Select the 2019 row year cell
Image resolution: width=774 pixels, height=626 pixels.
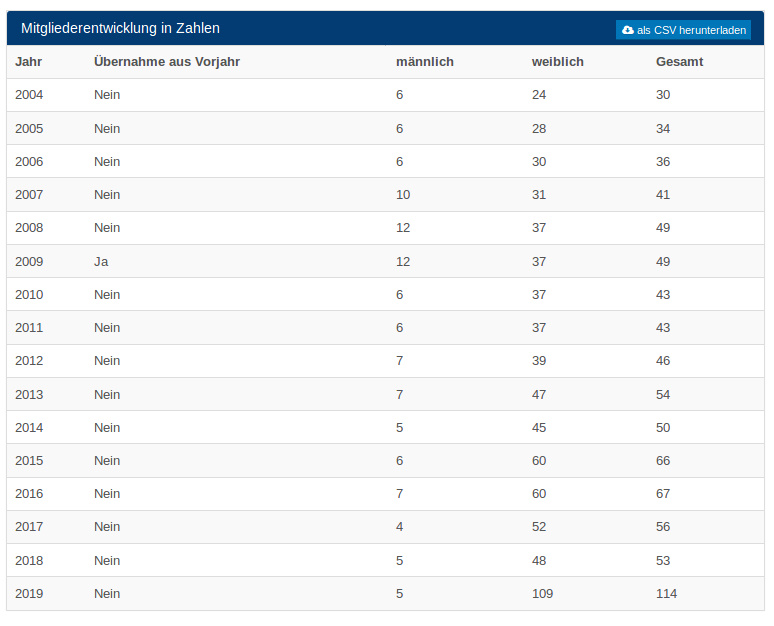click(x=29, y=593)
